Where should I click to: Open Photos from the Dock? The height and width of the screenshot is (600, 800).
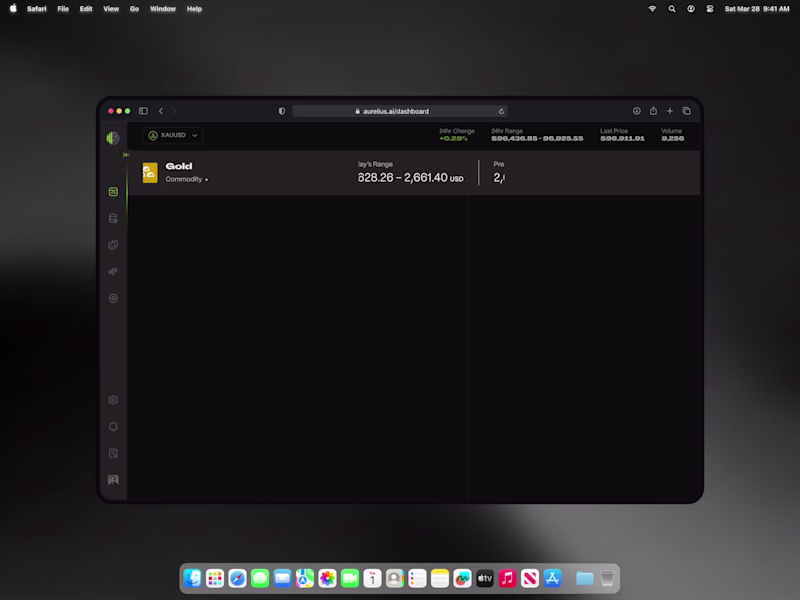pyautogui.click(x=327, y=578)
